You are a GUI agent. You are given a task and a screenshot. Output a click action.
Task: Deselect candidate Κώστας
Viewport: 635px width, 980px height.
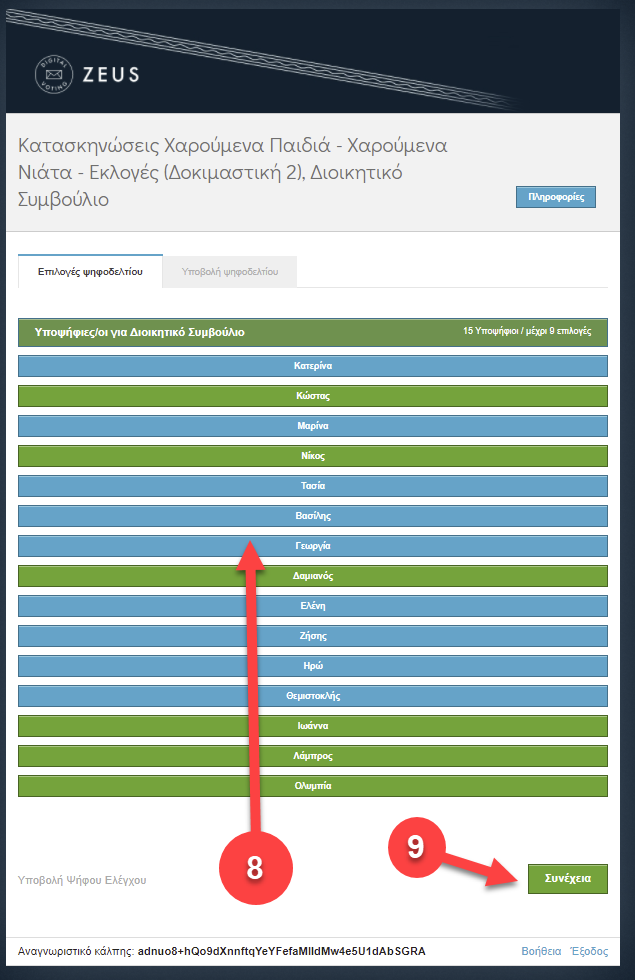313,396
